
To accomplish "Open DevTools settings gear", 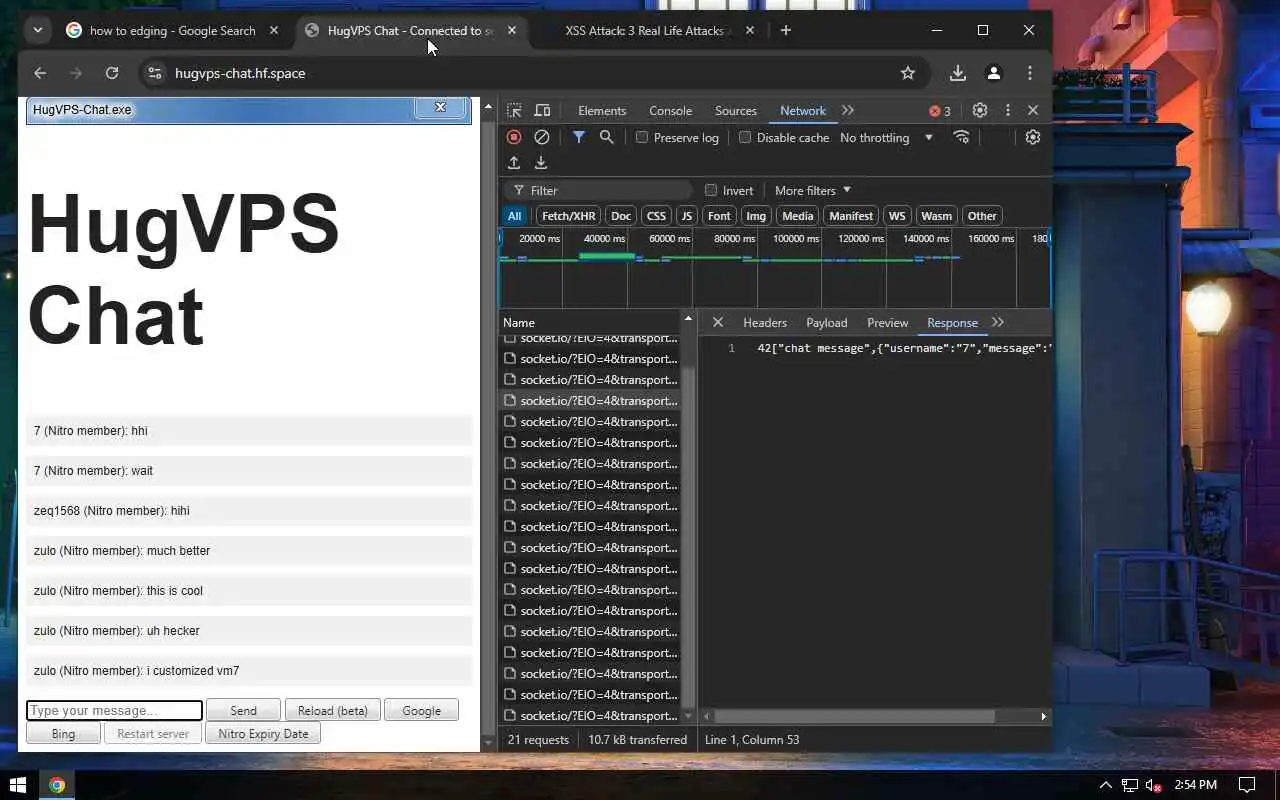I will [980, 110].
